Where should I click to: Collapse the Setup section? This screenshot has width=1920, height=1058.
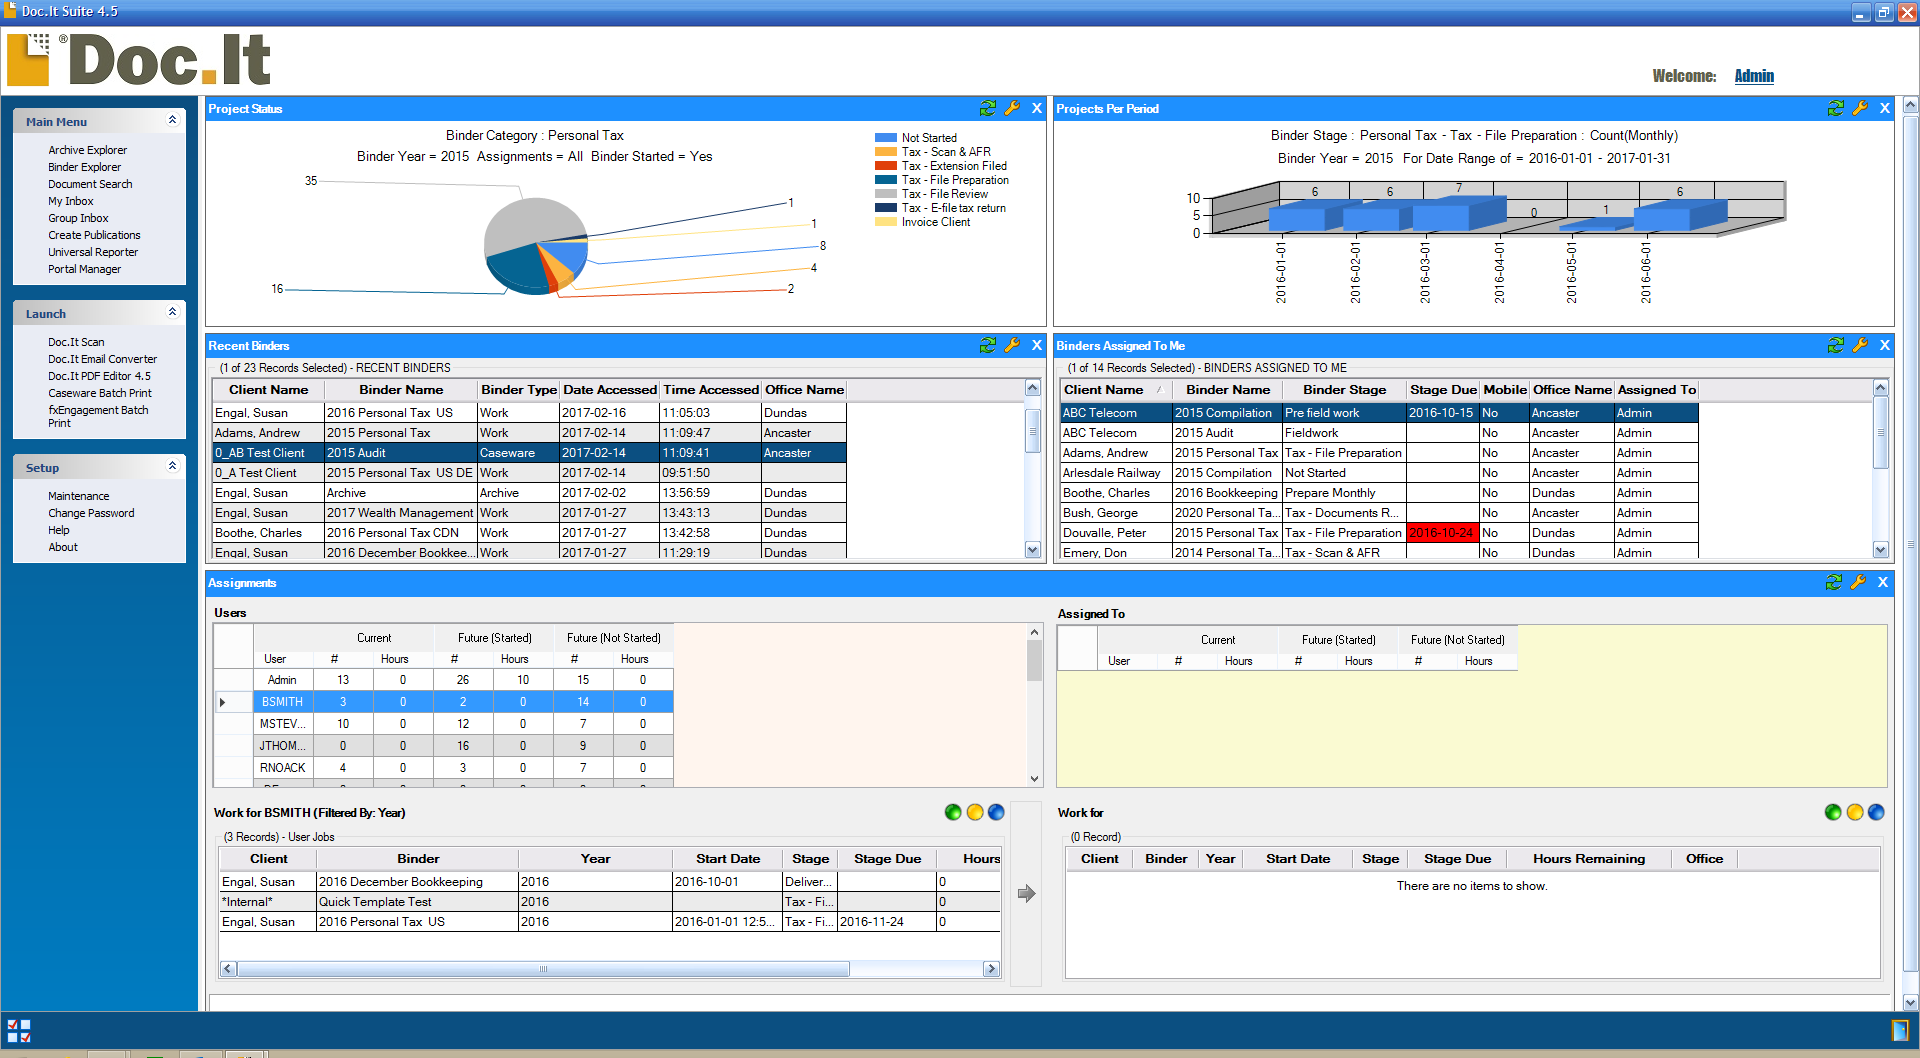pyautogui.click(x=171, y=466)
